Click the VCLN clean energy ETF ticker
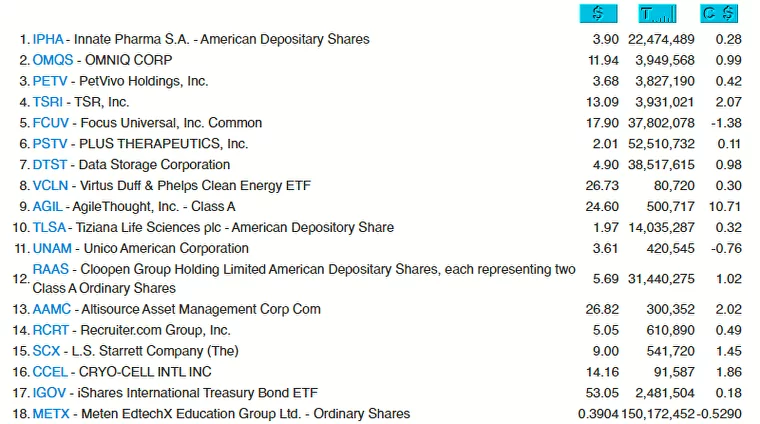760x424 pixels. pyautogui.click(x=50, y=186)
